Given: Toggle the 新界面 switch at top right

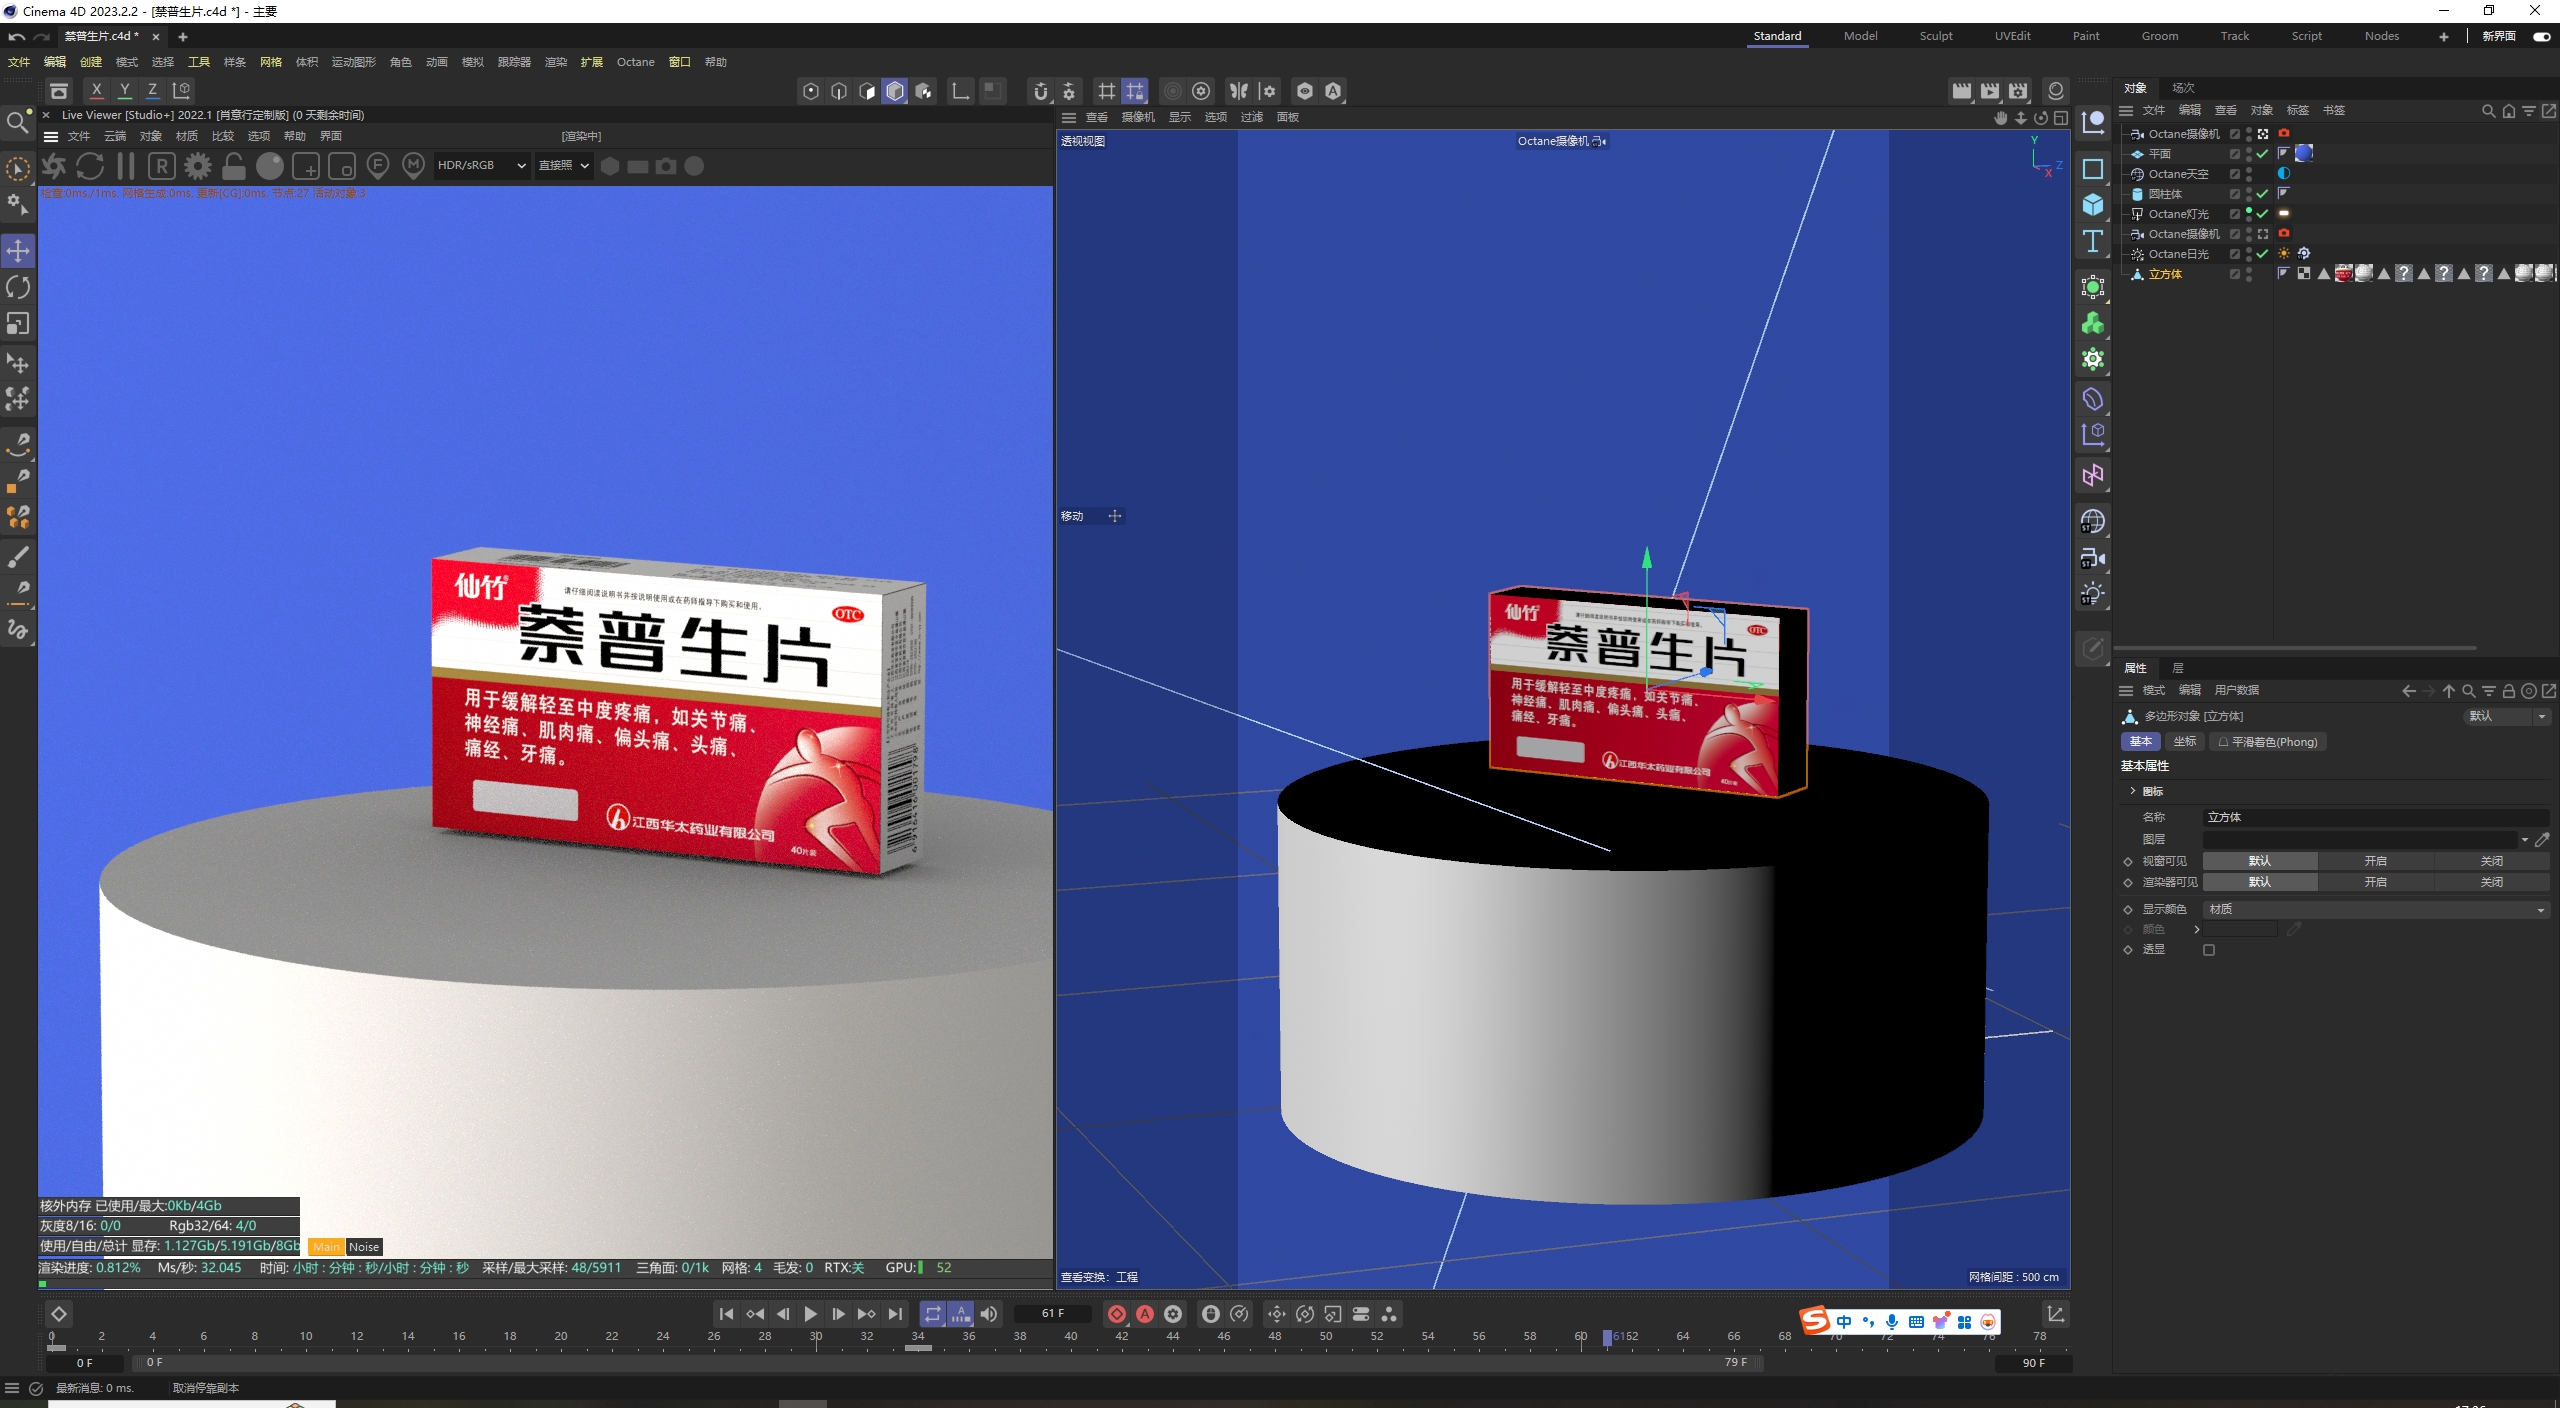Looking at the screenshot, I should (x=2541, y=36).
